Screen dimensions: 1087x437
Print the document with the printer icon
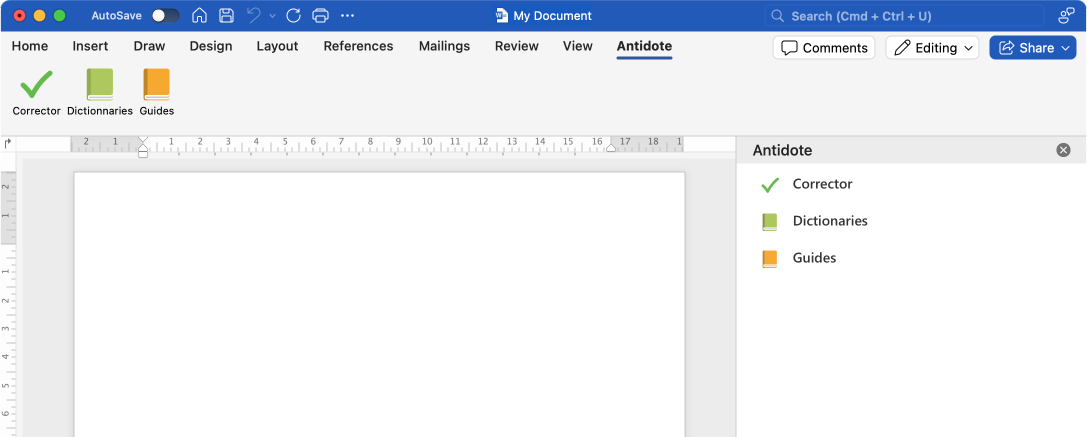320,16
